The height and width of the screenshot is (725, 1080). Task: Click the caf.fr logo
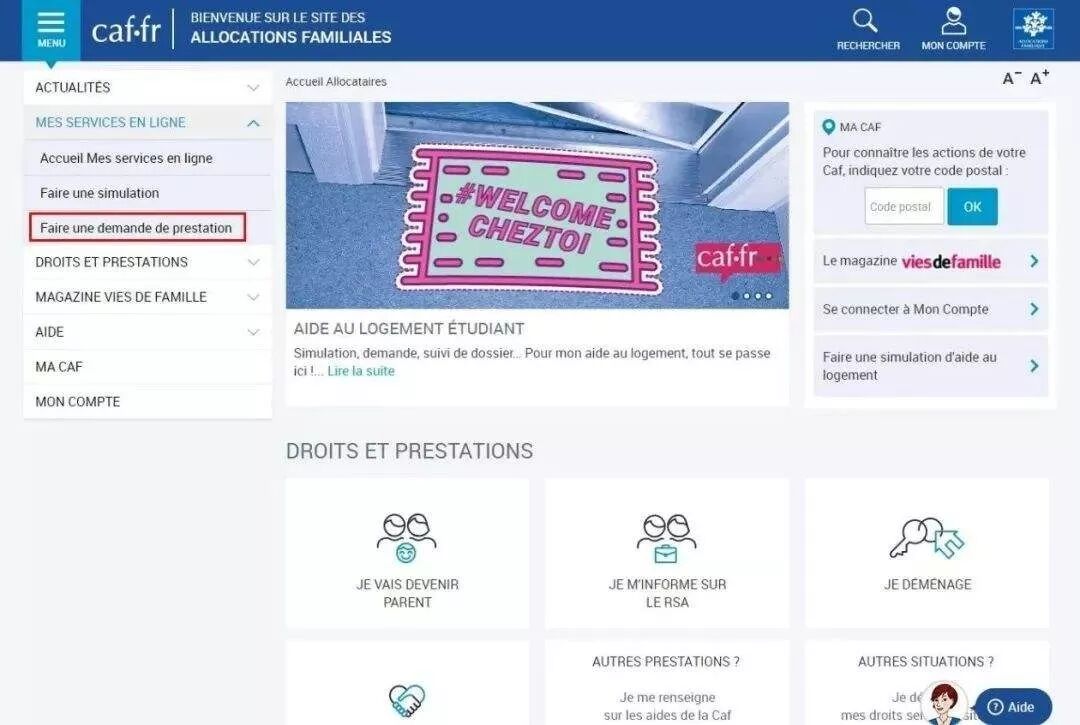(126, 30)
